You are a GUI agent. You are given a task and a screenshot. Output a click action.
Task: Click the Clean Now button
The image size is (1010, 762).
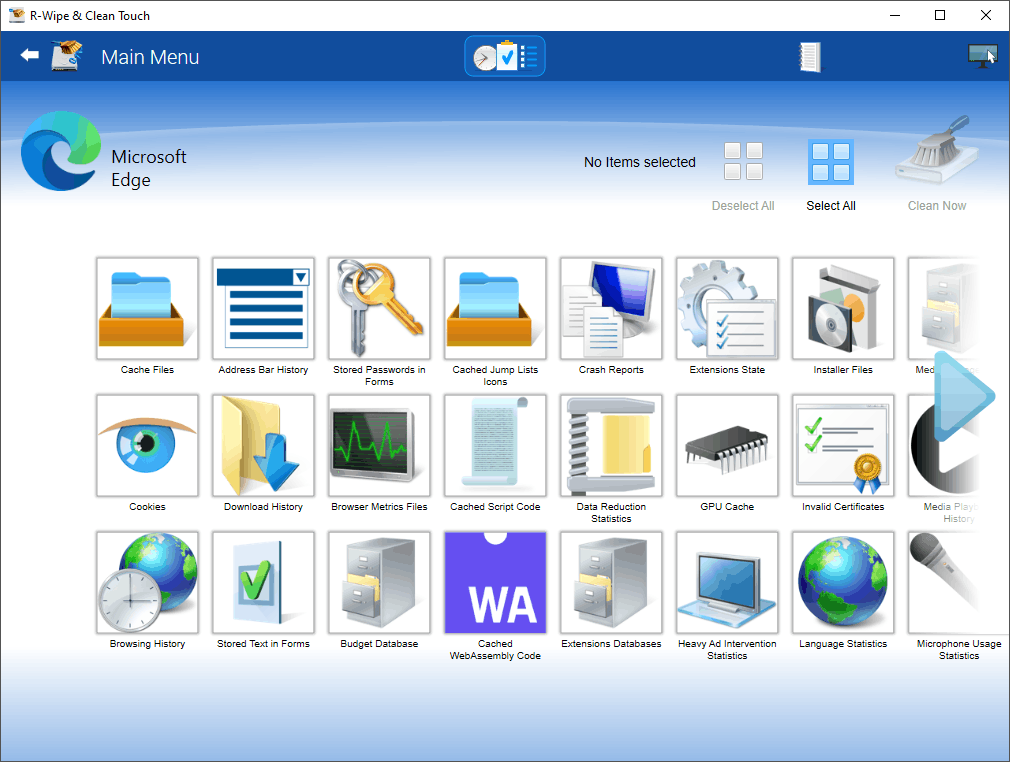click(937, 164)
